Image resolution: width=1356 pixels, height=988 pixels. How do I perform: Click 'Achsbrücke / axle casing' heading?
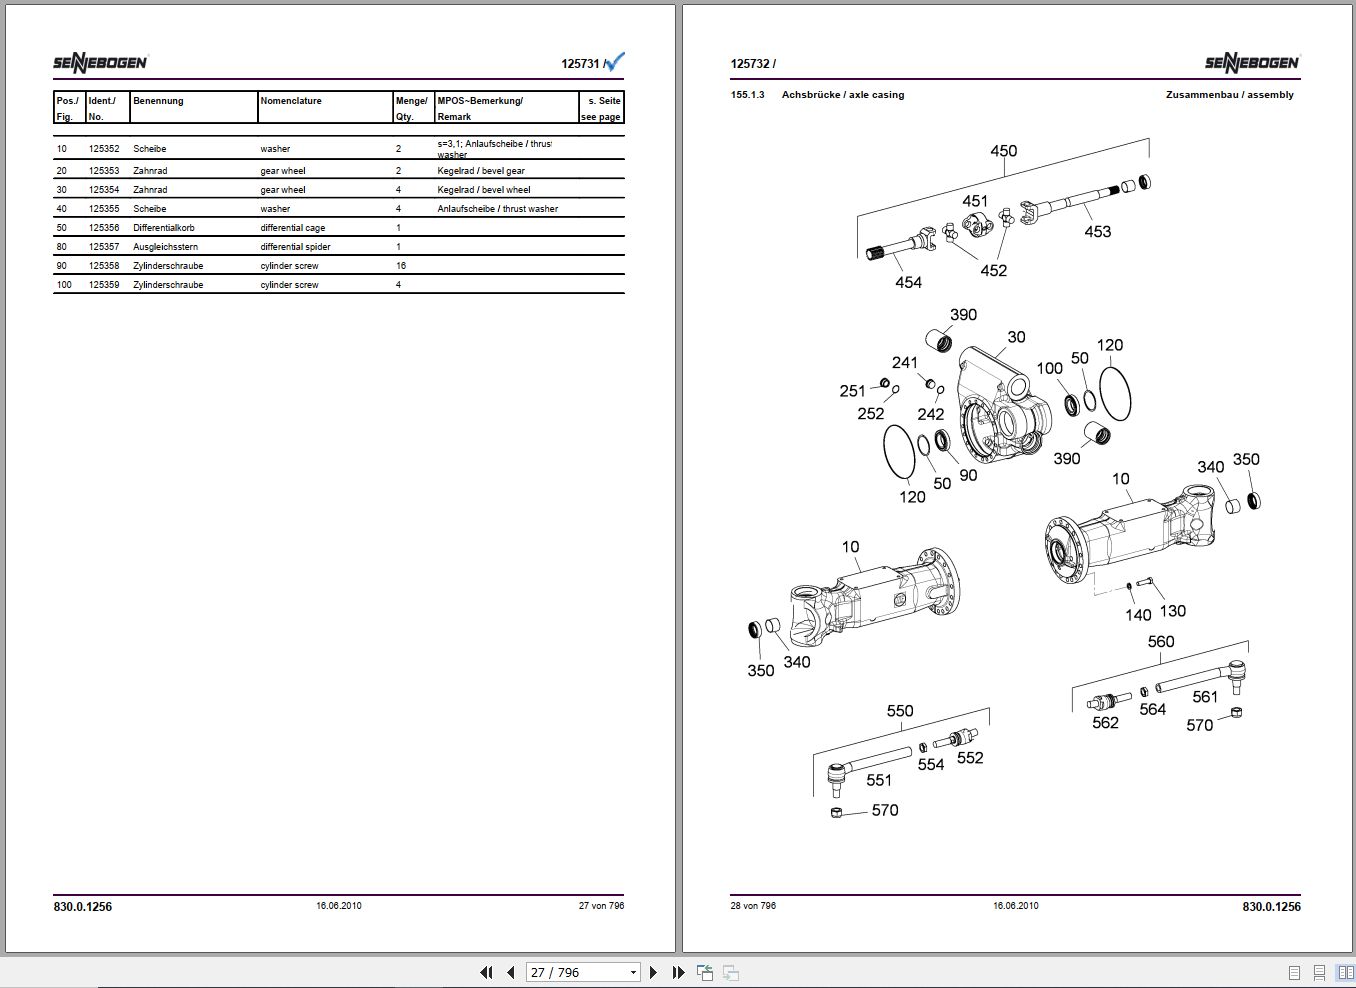843,95
